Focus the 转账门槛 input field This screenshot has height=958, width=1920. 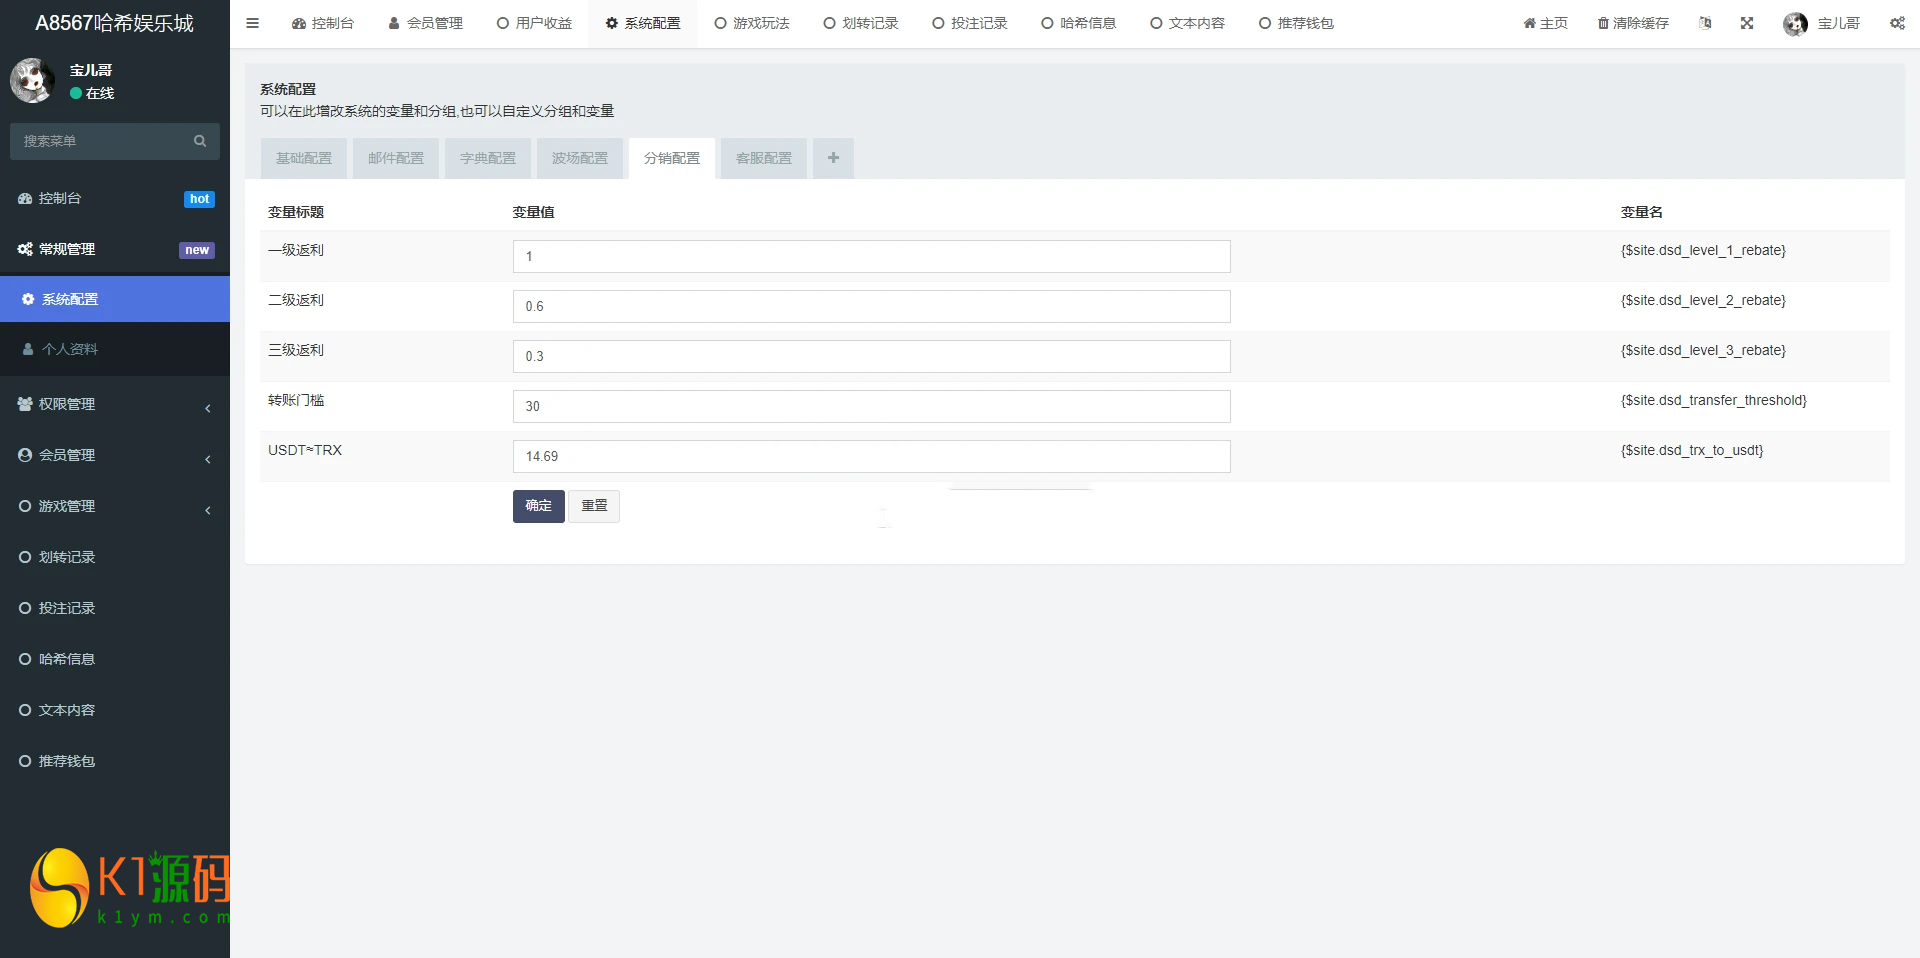[x=871, y=406]
